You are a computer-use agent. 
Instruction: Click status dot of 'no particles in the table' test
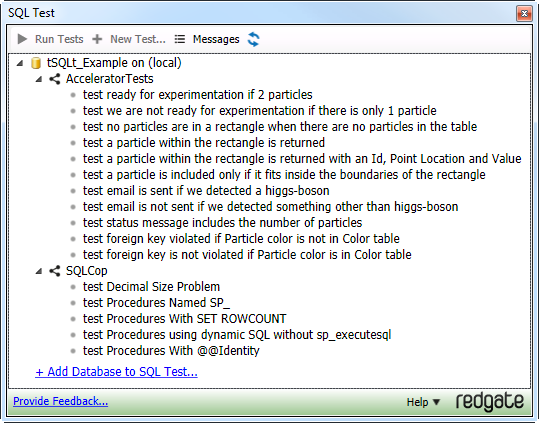[x=73, y=127]
